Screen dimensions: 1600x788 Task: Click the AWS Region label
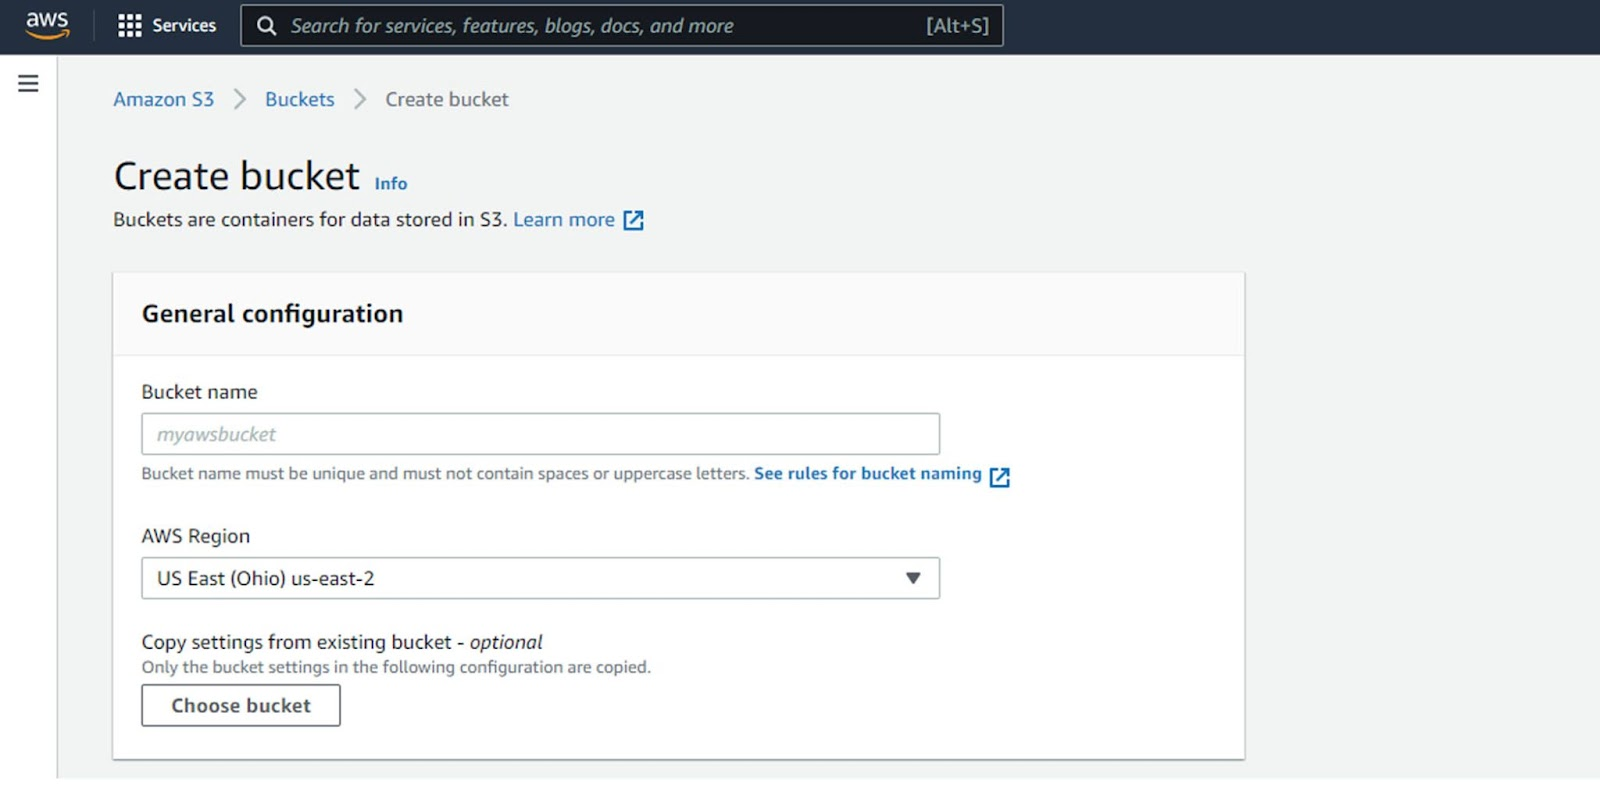coord(195,536)
